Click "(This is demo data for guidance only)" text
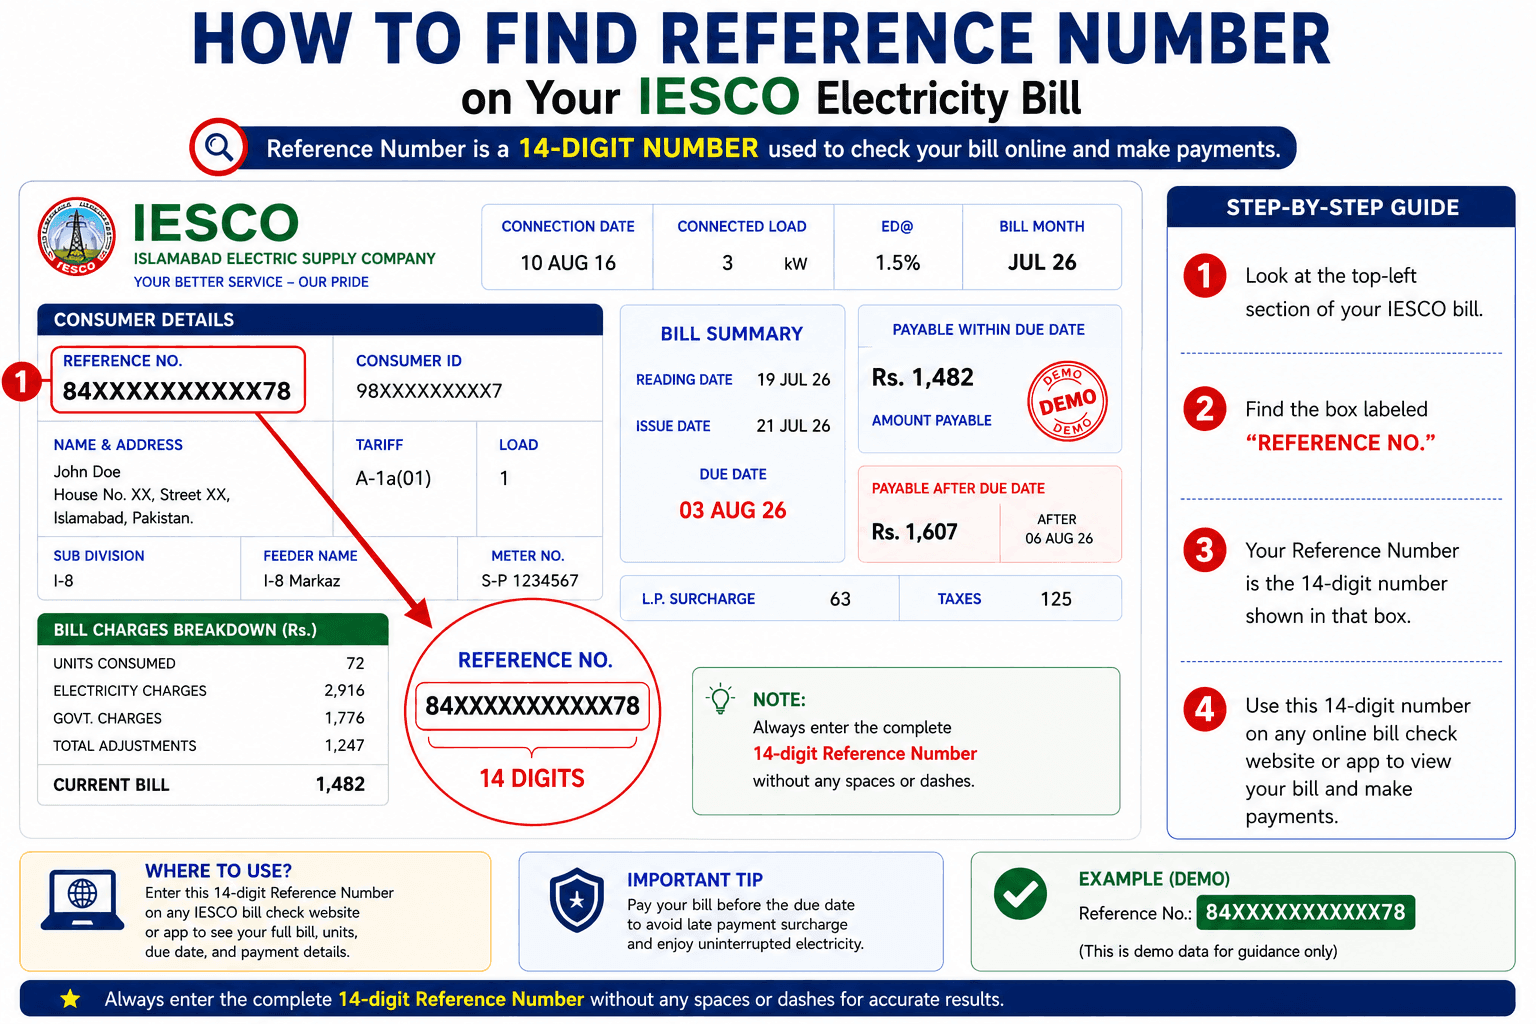The width and height of the screenshot is (1536, 1024). tap(1208, 951)
